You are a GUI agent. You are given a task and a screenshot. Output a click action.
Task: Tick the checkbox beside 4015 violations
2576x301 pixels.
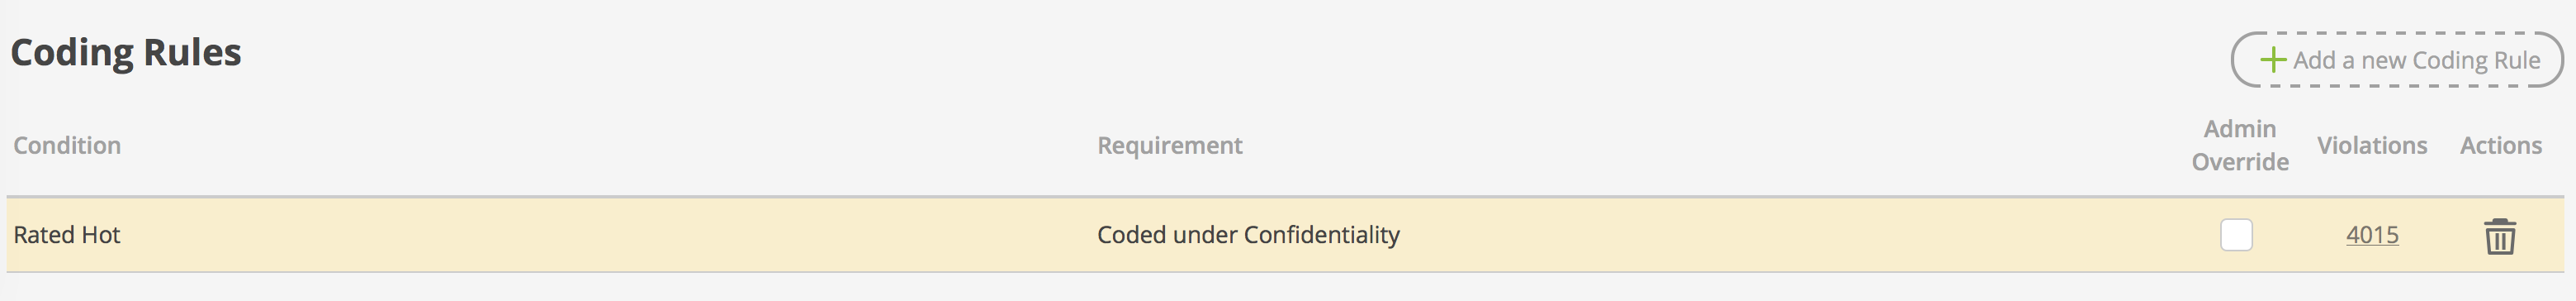2236,235
